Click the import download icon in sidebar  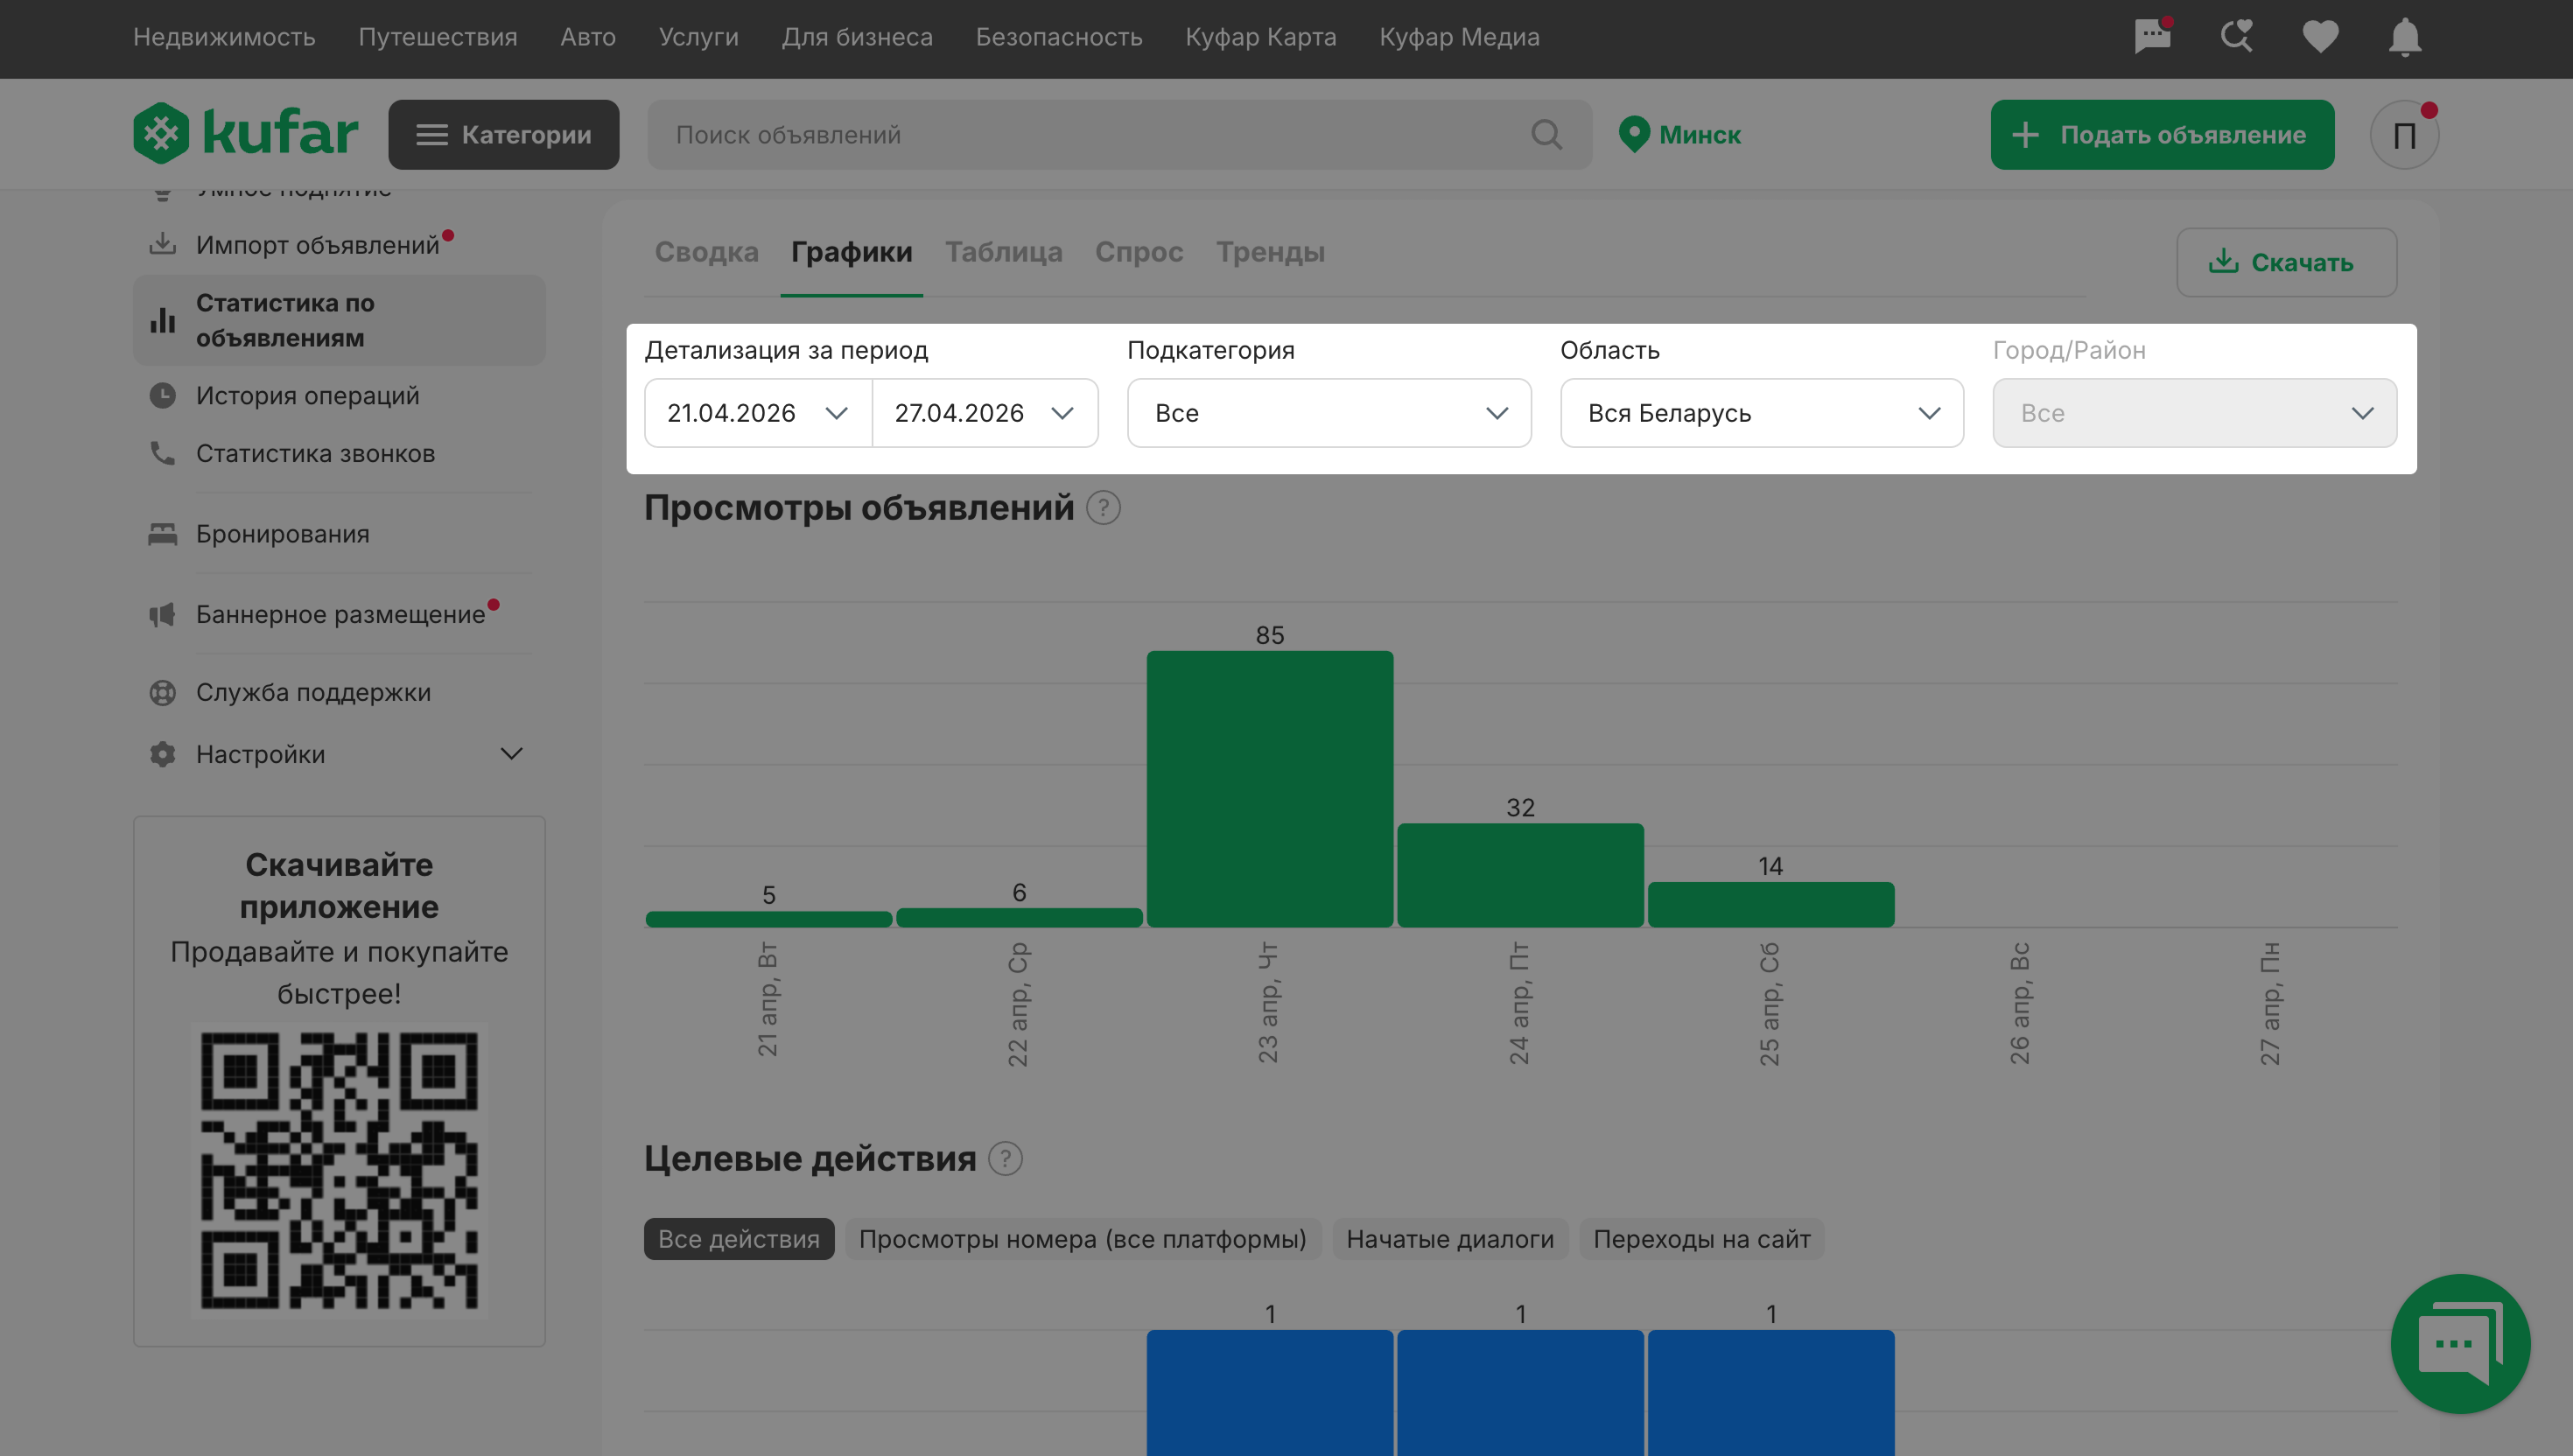pos(162,244)
